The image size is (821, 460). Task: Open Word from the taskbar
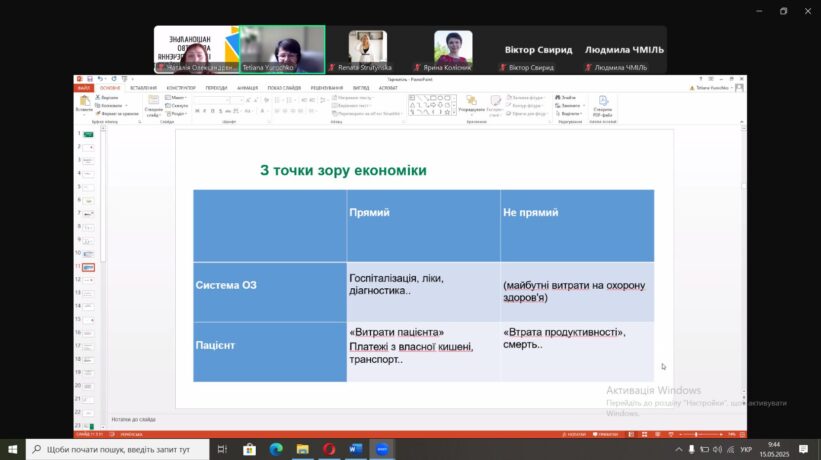354,449
